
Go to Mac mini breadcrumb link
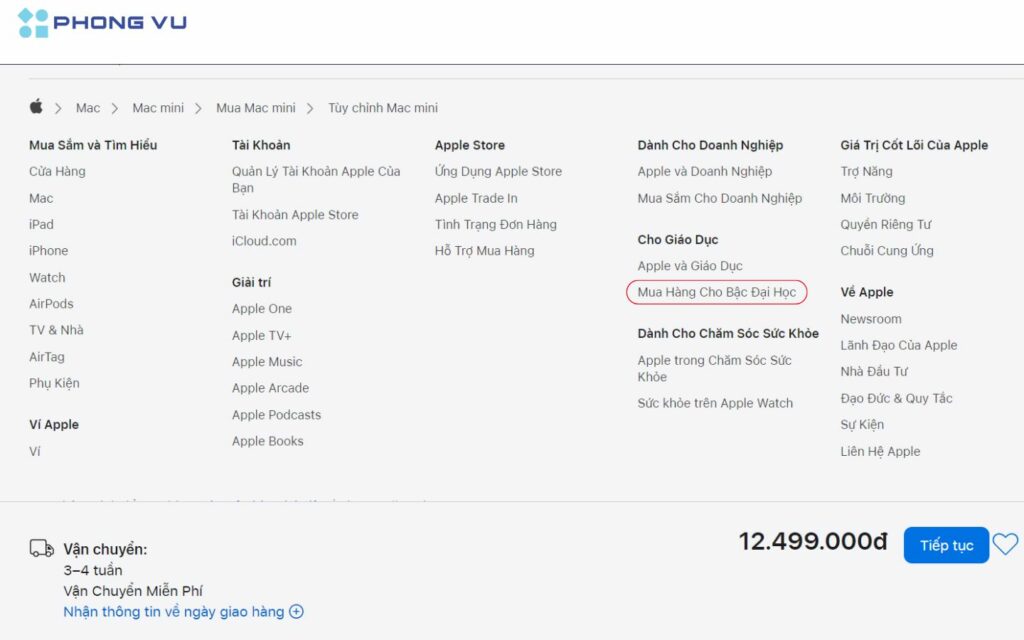(x=156, y=107)
